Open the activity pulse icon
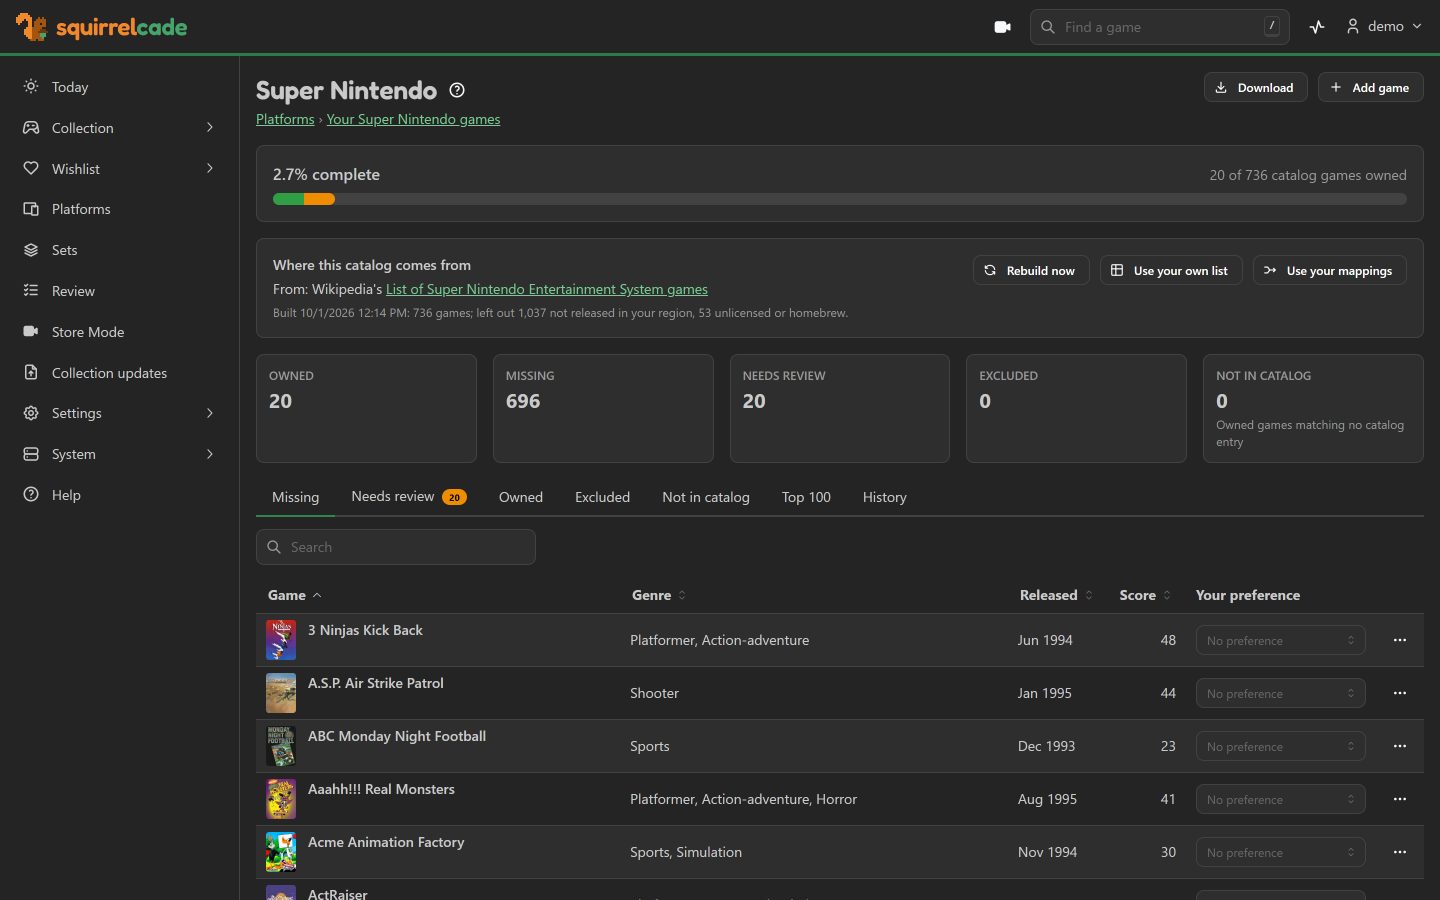The width and height of the screenshot is (1440, 900). pyautogui.click(x=1317, y=27)
